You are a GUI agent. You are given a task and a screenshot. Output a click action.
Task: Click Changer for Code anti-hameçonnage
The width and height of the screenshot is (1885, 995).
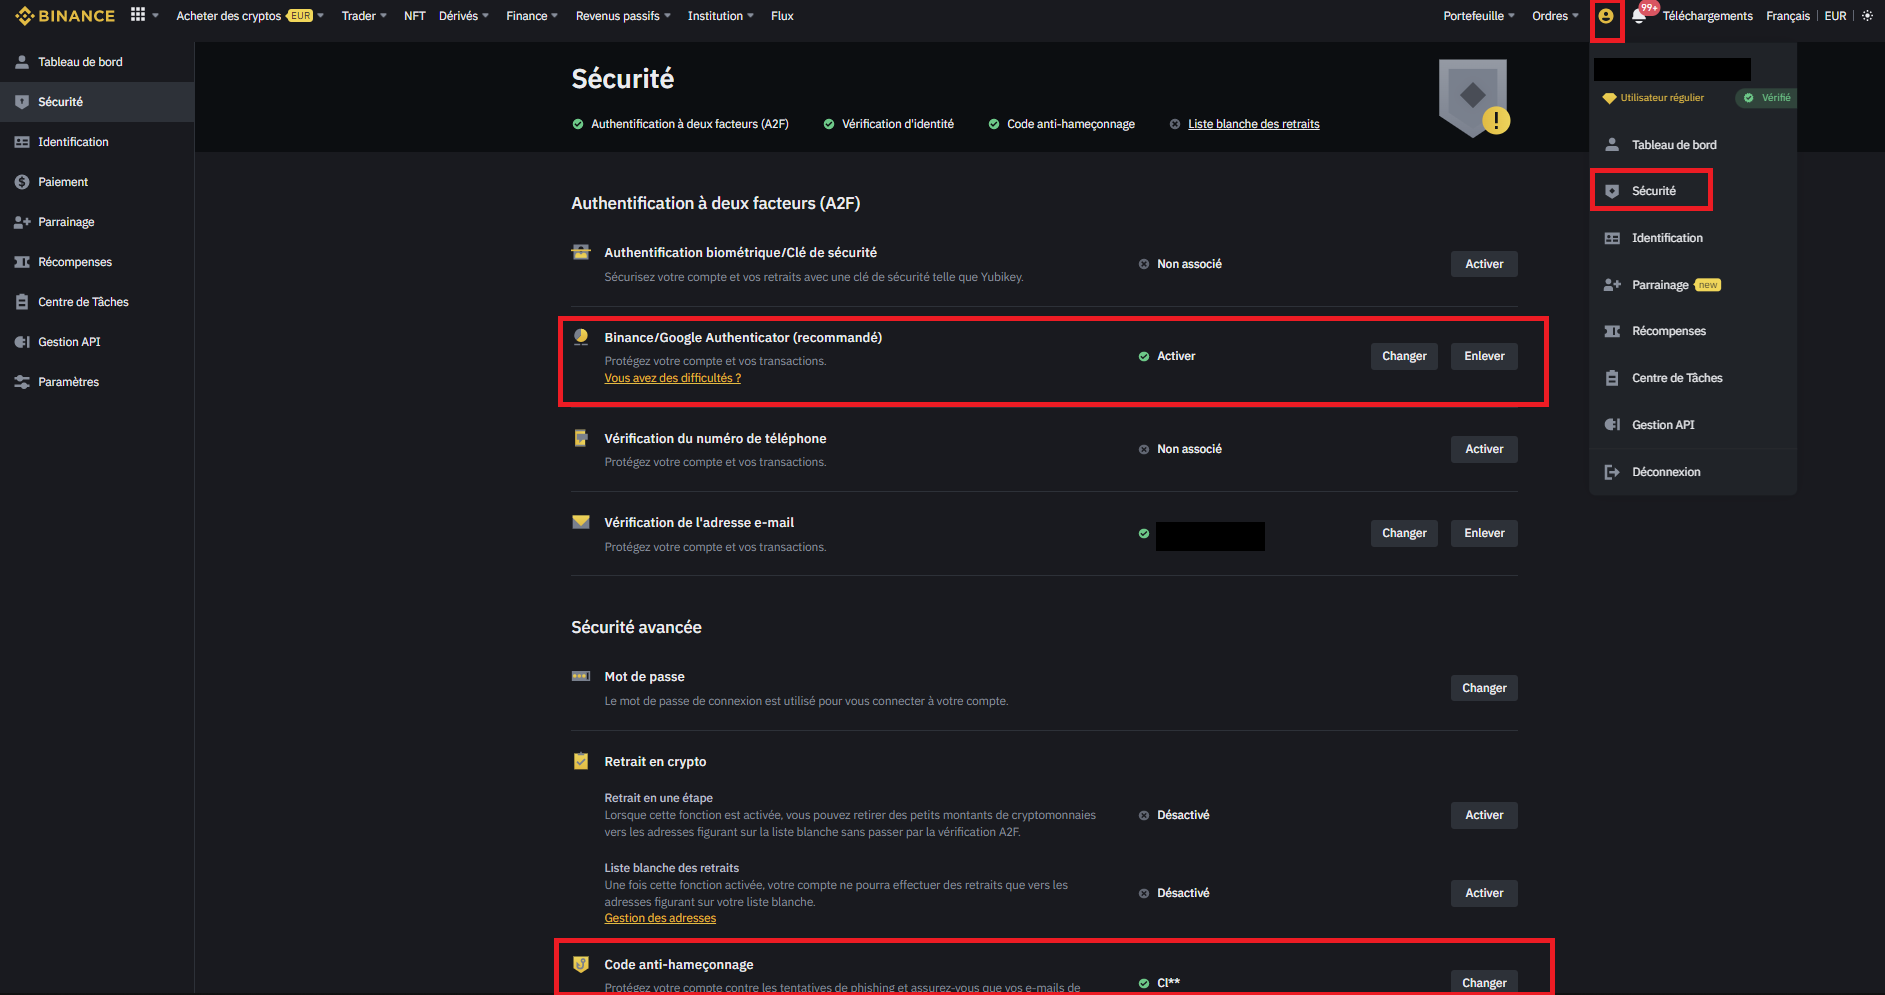coord(1484,983)
